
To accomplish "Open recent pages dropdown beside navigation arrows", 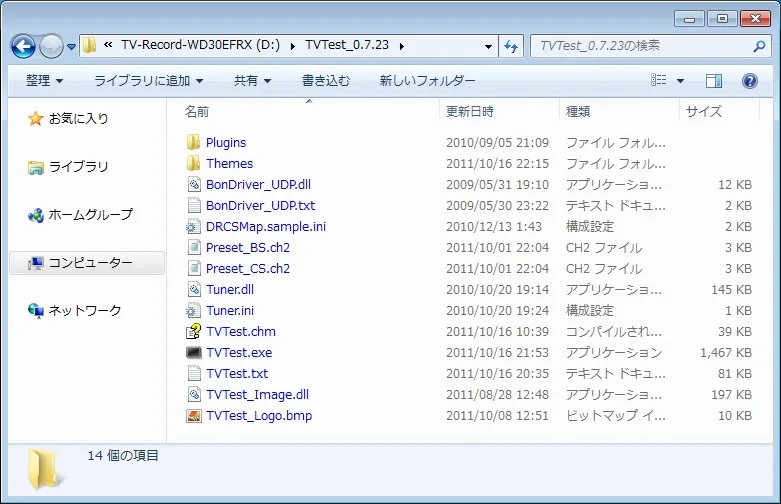I will [71, 47].
